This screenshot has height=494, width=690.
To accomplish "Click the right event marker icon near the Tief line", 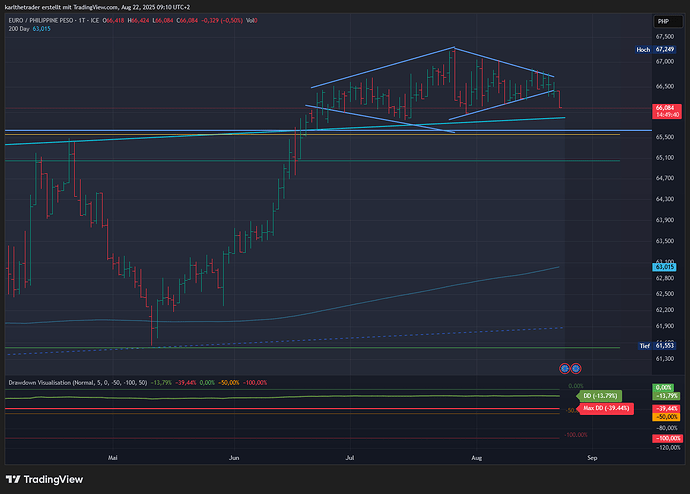I will pos(576,369).
